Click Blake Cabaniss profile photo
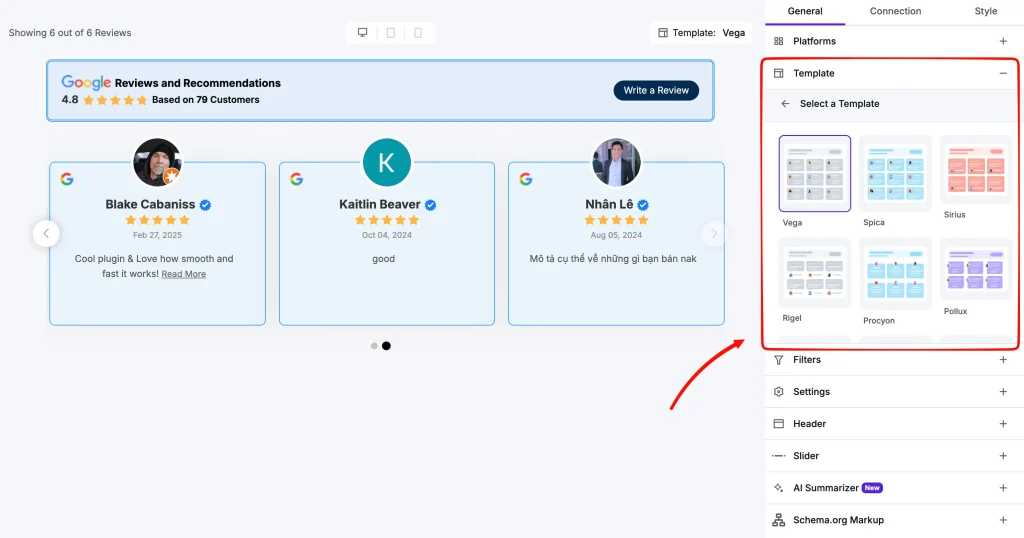The image size is (1024, 538). click(x=157, y=162)
